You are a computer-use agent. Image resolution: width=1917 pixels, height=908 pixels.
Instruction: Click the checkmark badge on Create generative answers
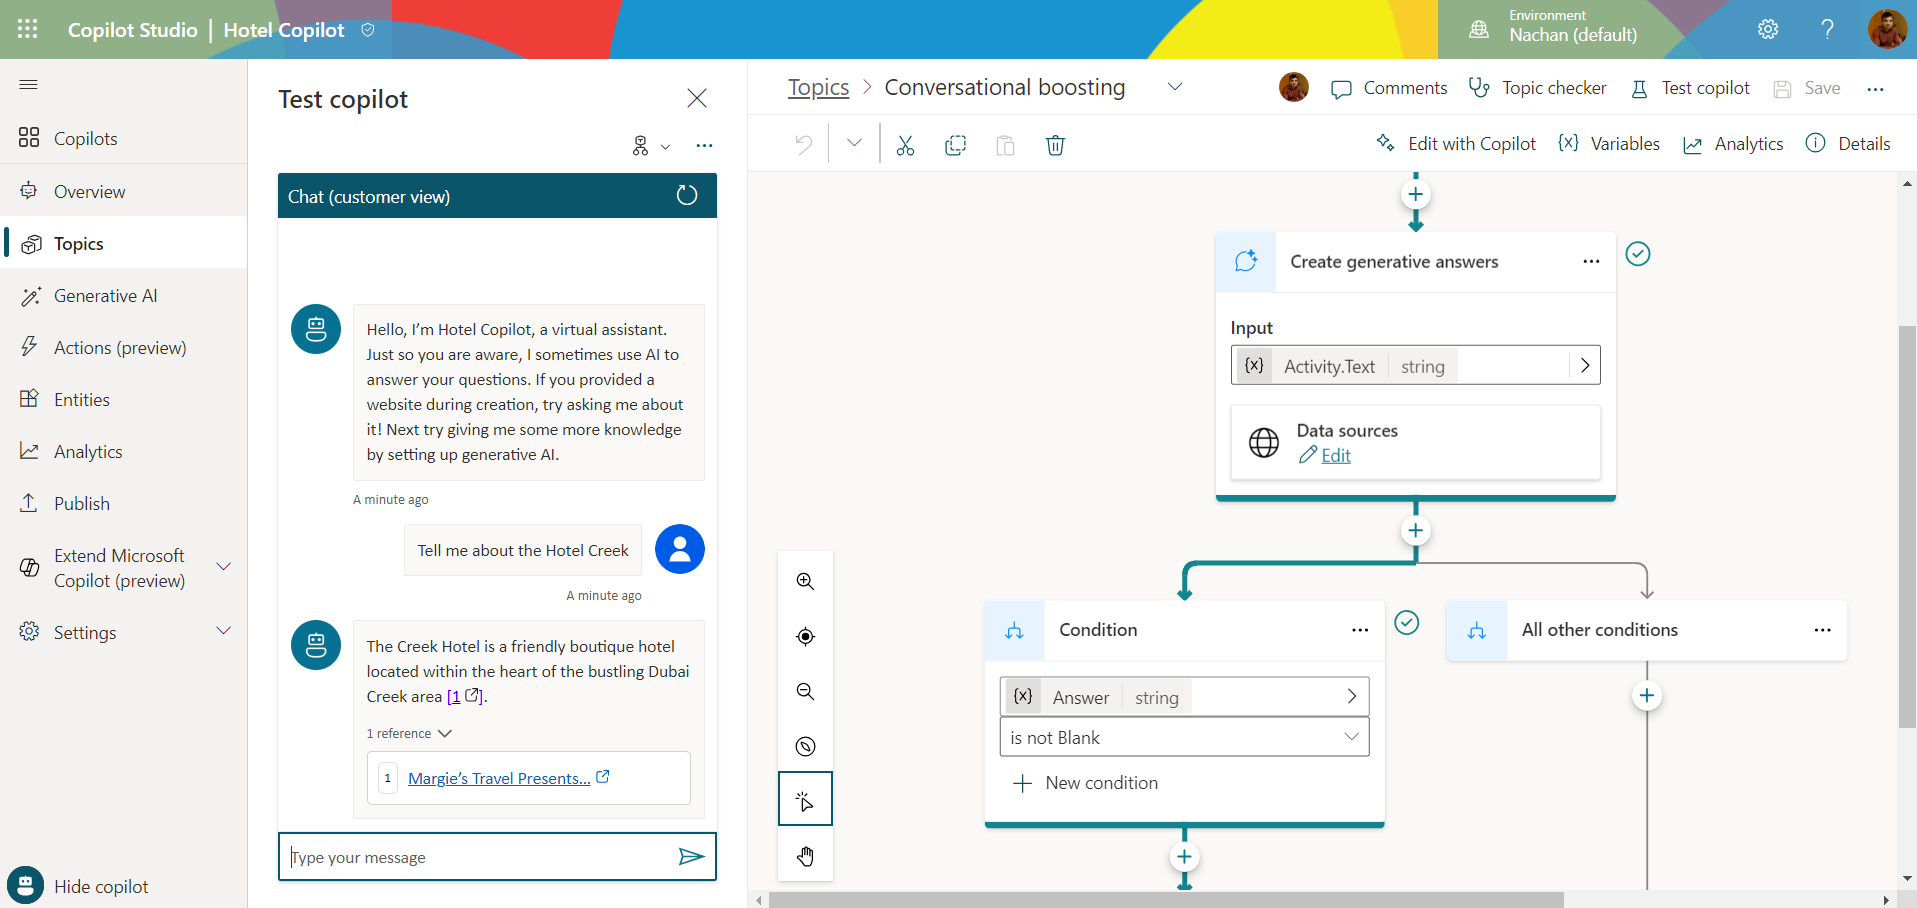1637,254
